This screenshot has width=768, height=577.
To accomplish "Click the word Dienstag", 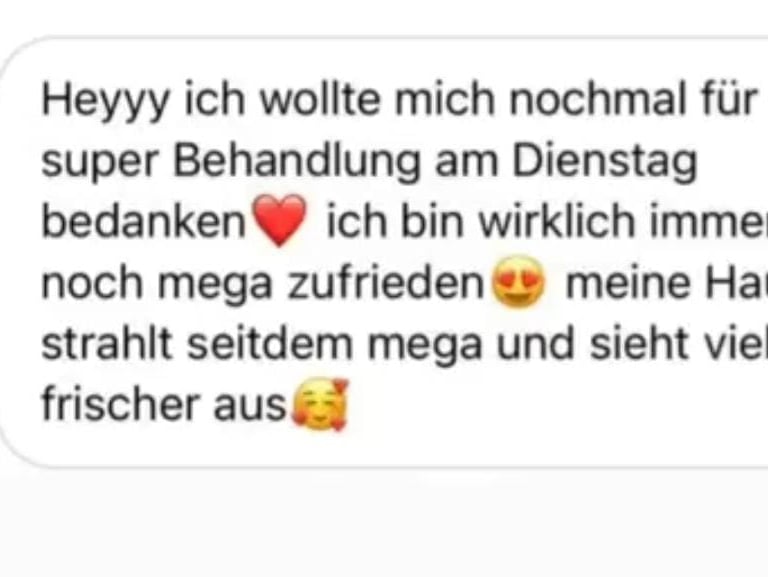I will [604, 162].
